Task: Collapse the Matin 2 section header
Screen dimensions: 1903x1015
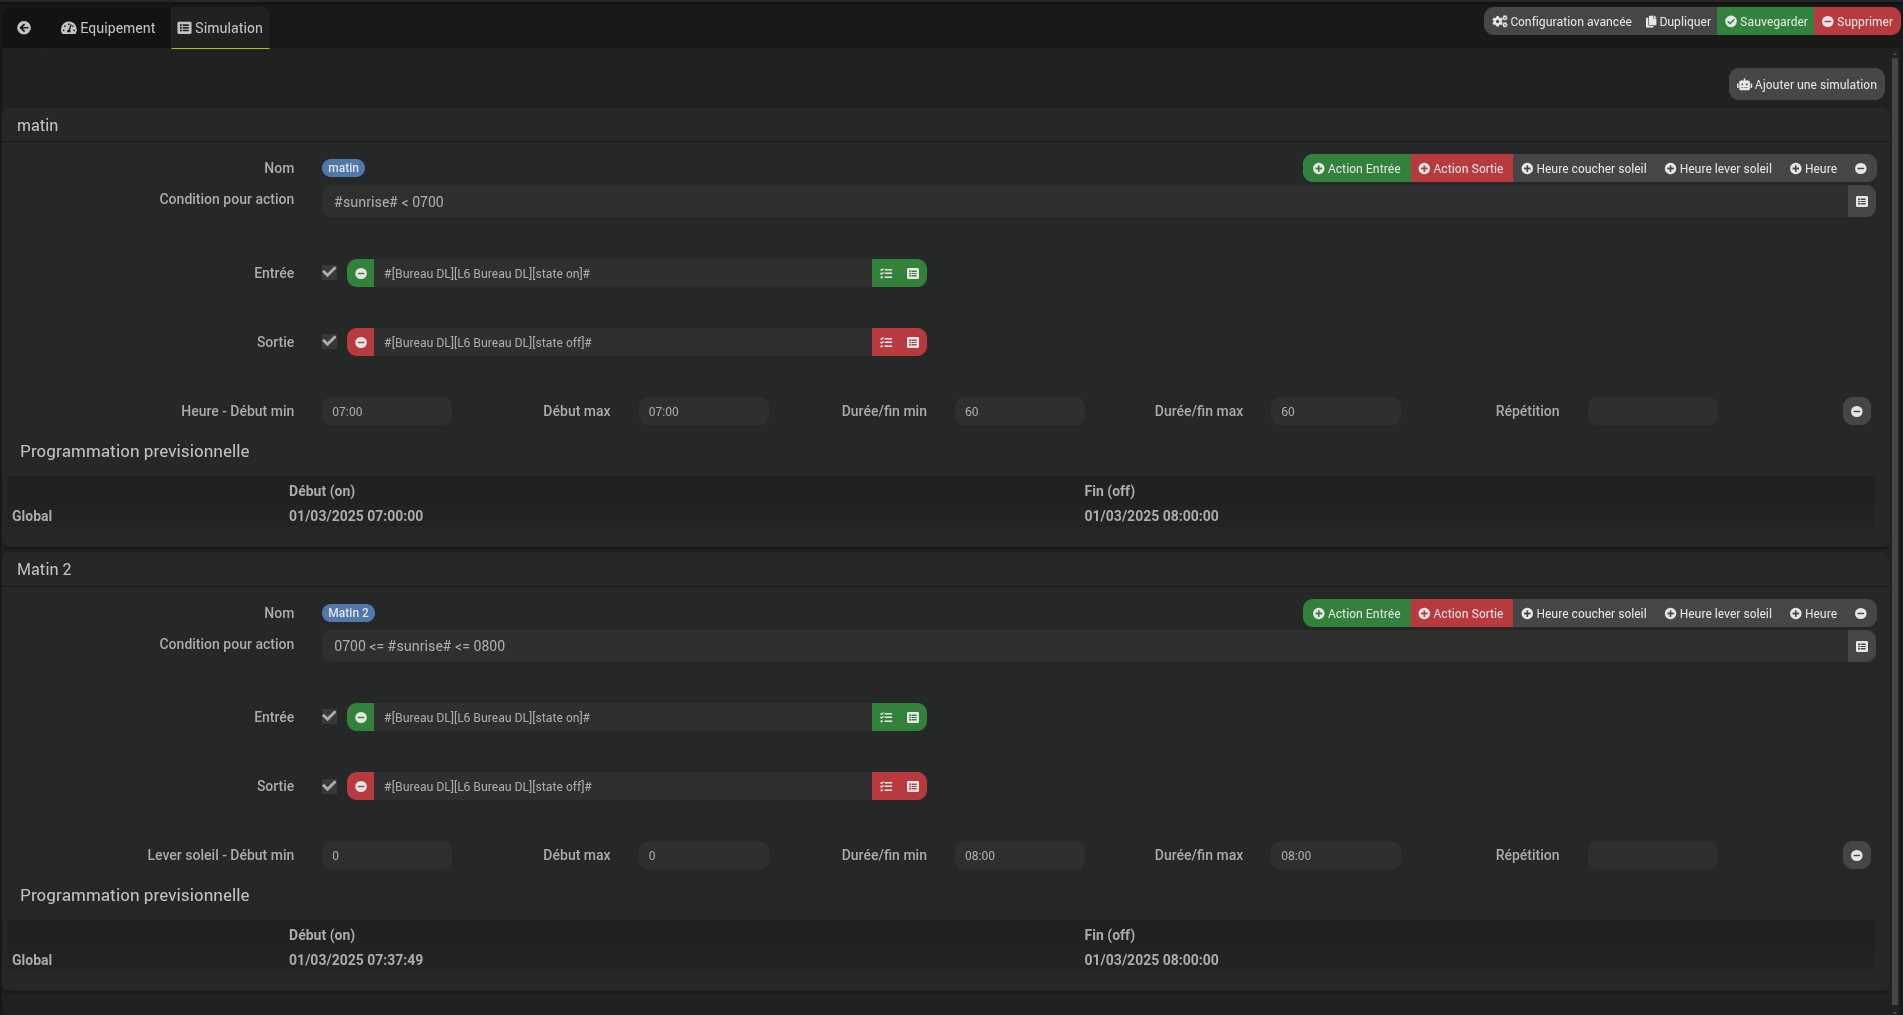Action: coord(44,569)
